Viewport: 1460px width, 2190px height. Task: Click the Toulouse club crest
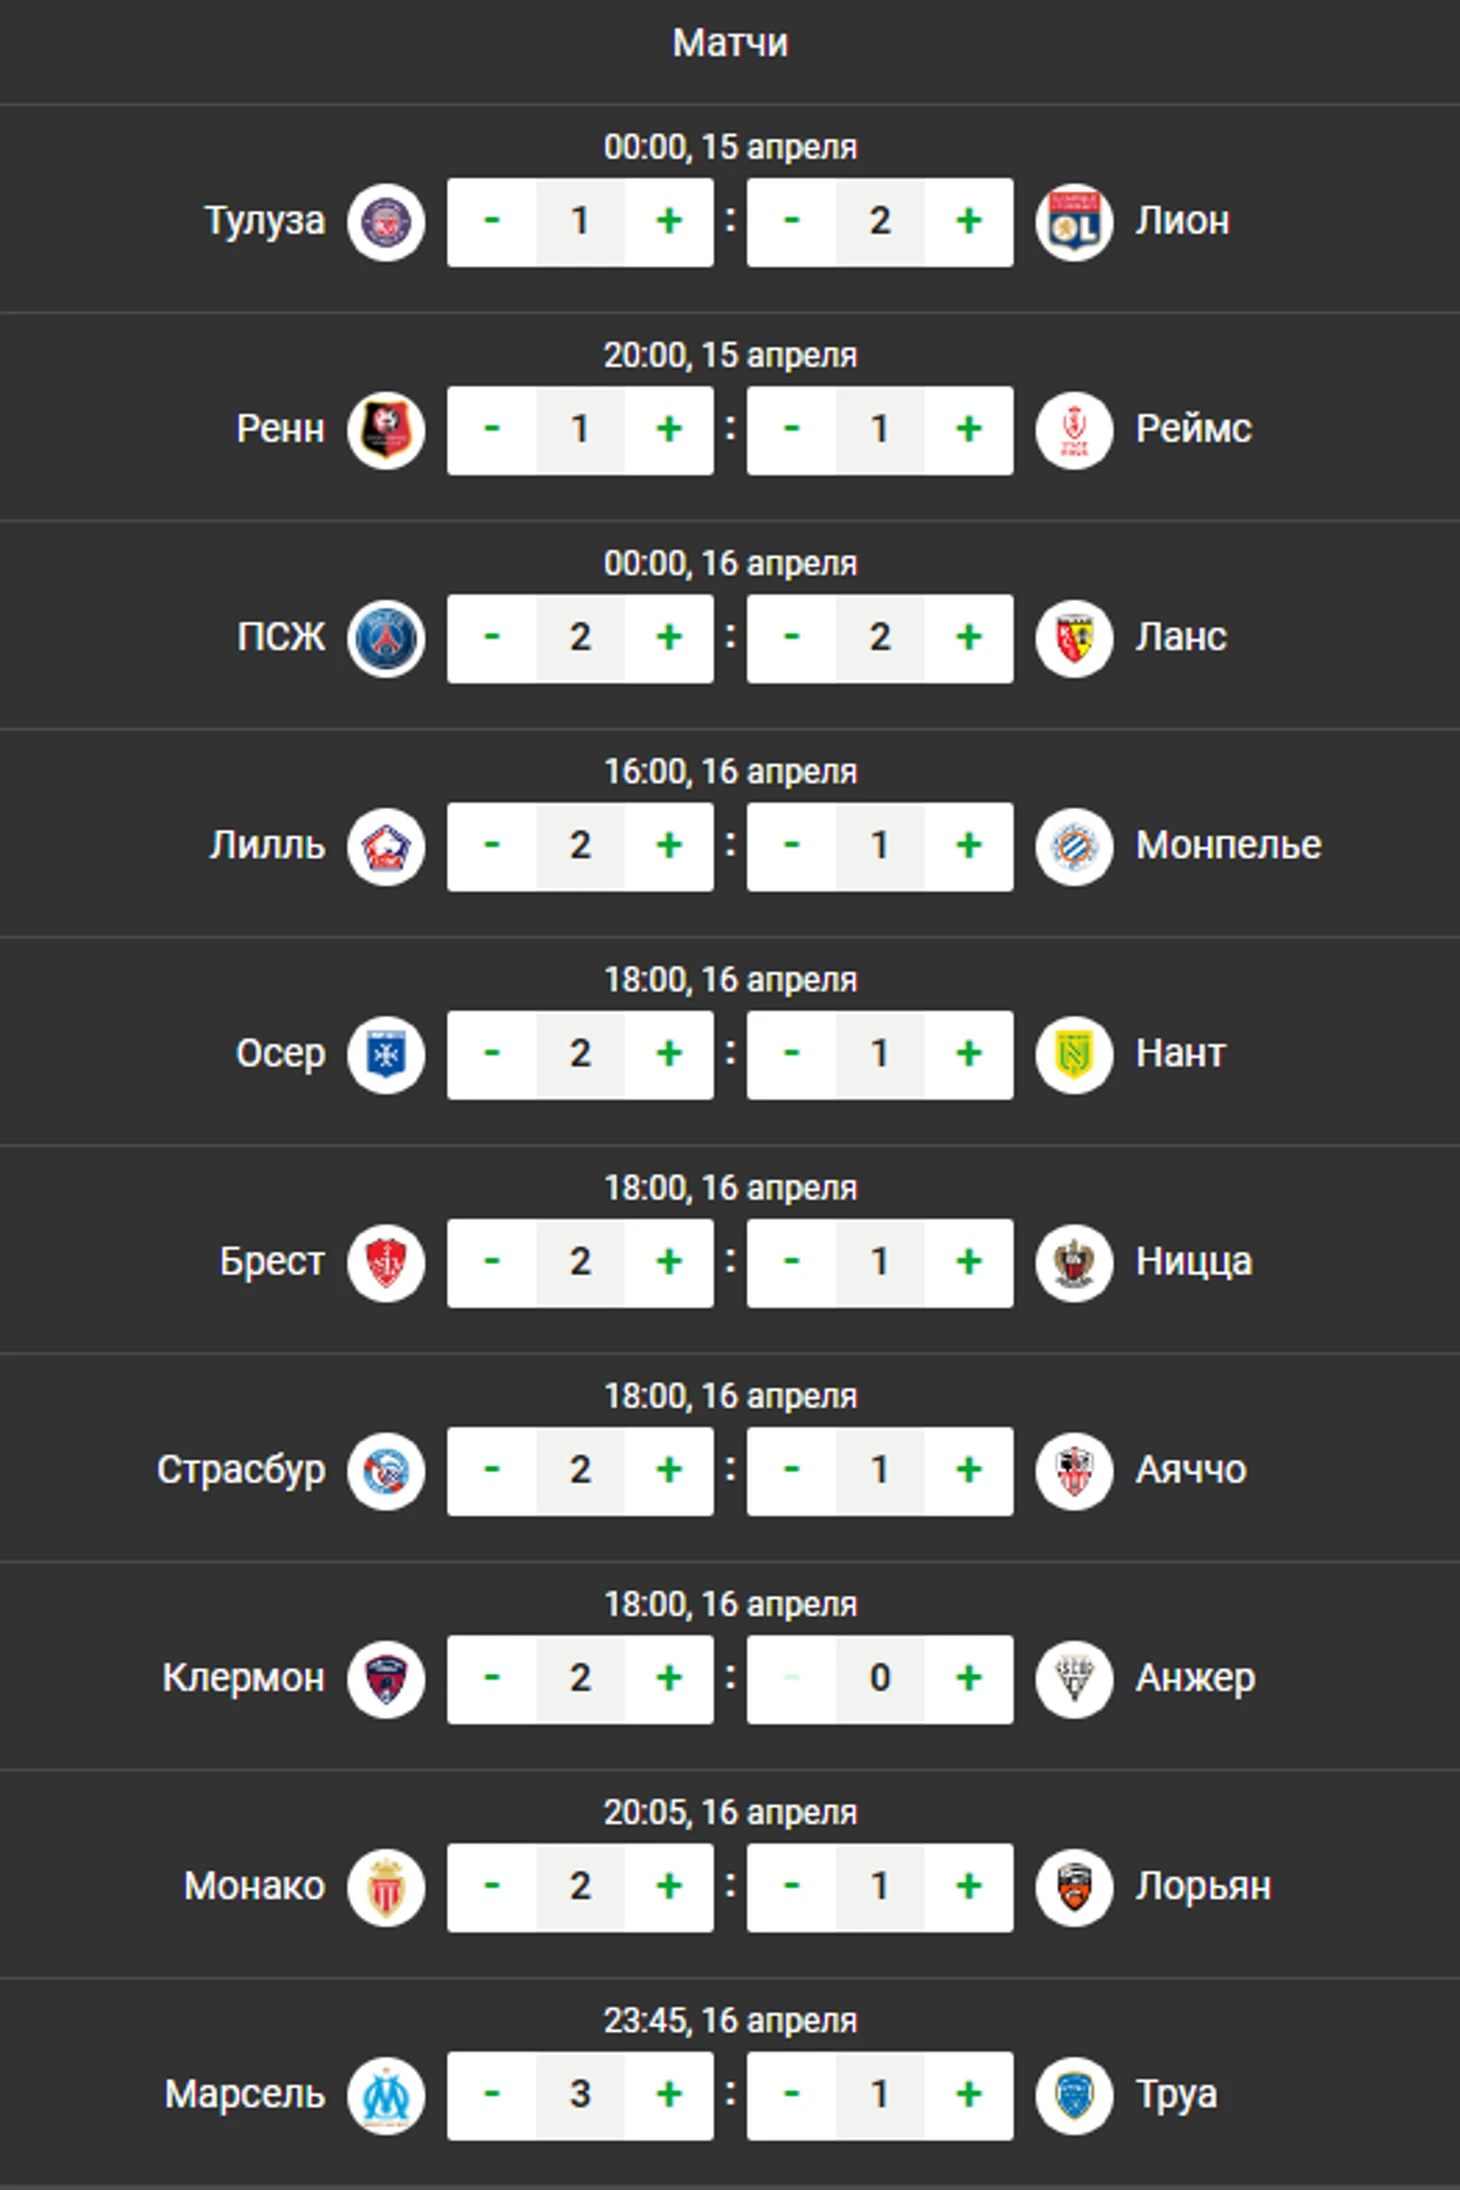pyautogui.click(x=386, y=222)
